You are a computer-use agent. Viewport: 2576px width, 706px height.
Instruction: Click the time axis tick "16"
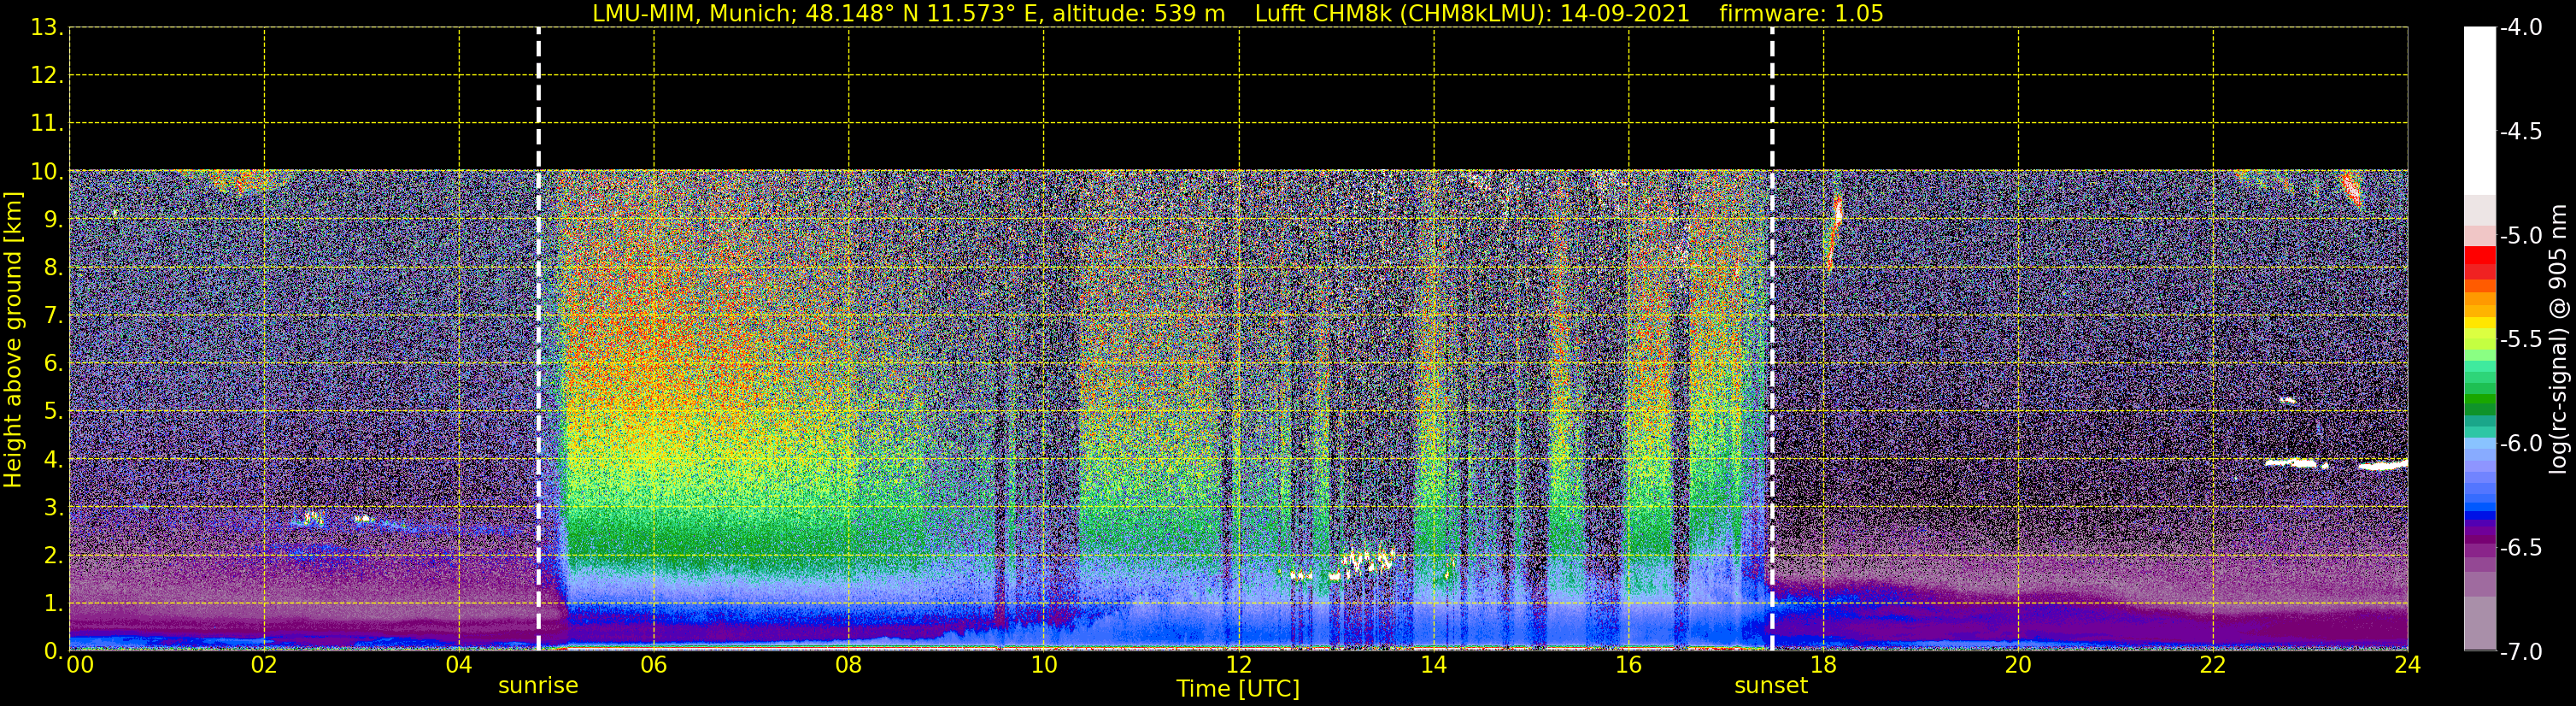1629,665
